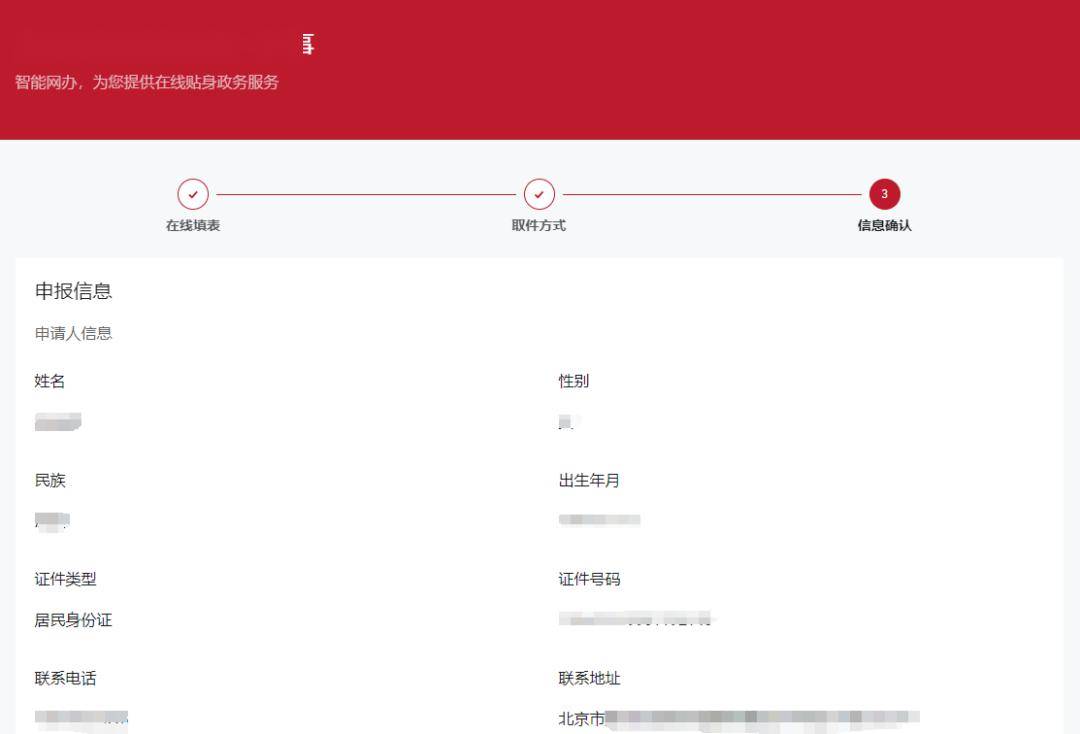Switch to the 在线填表 step
This screenshot has height=734, width=1080.
tap(193, 225)
